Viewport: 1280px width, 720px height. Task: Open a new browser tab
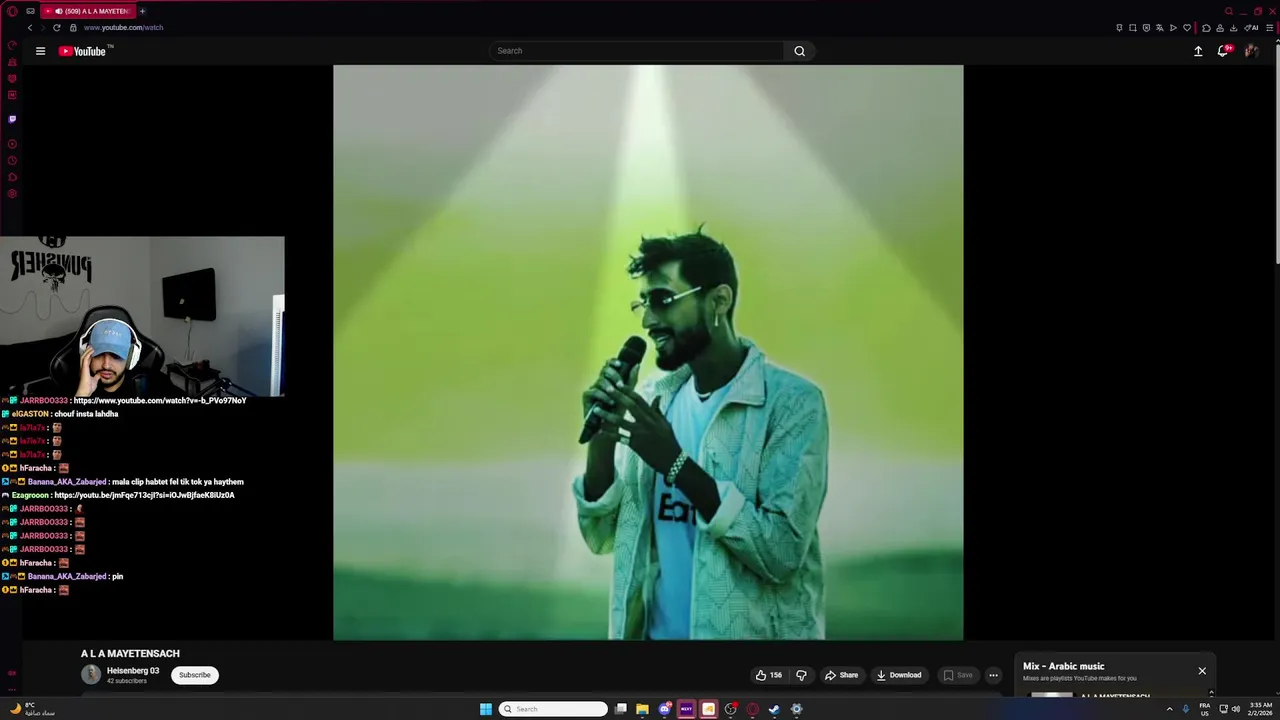(142, 11)
